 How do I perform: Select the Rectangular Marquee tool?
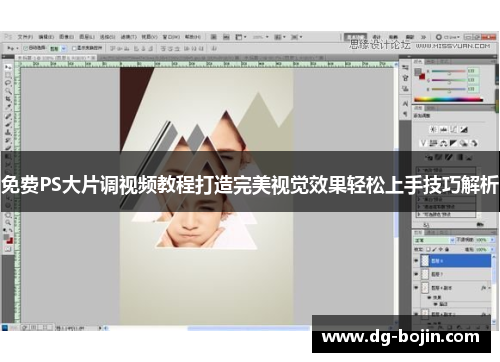coord(8,75)
